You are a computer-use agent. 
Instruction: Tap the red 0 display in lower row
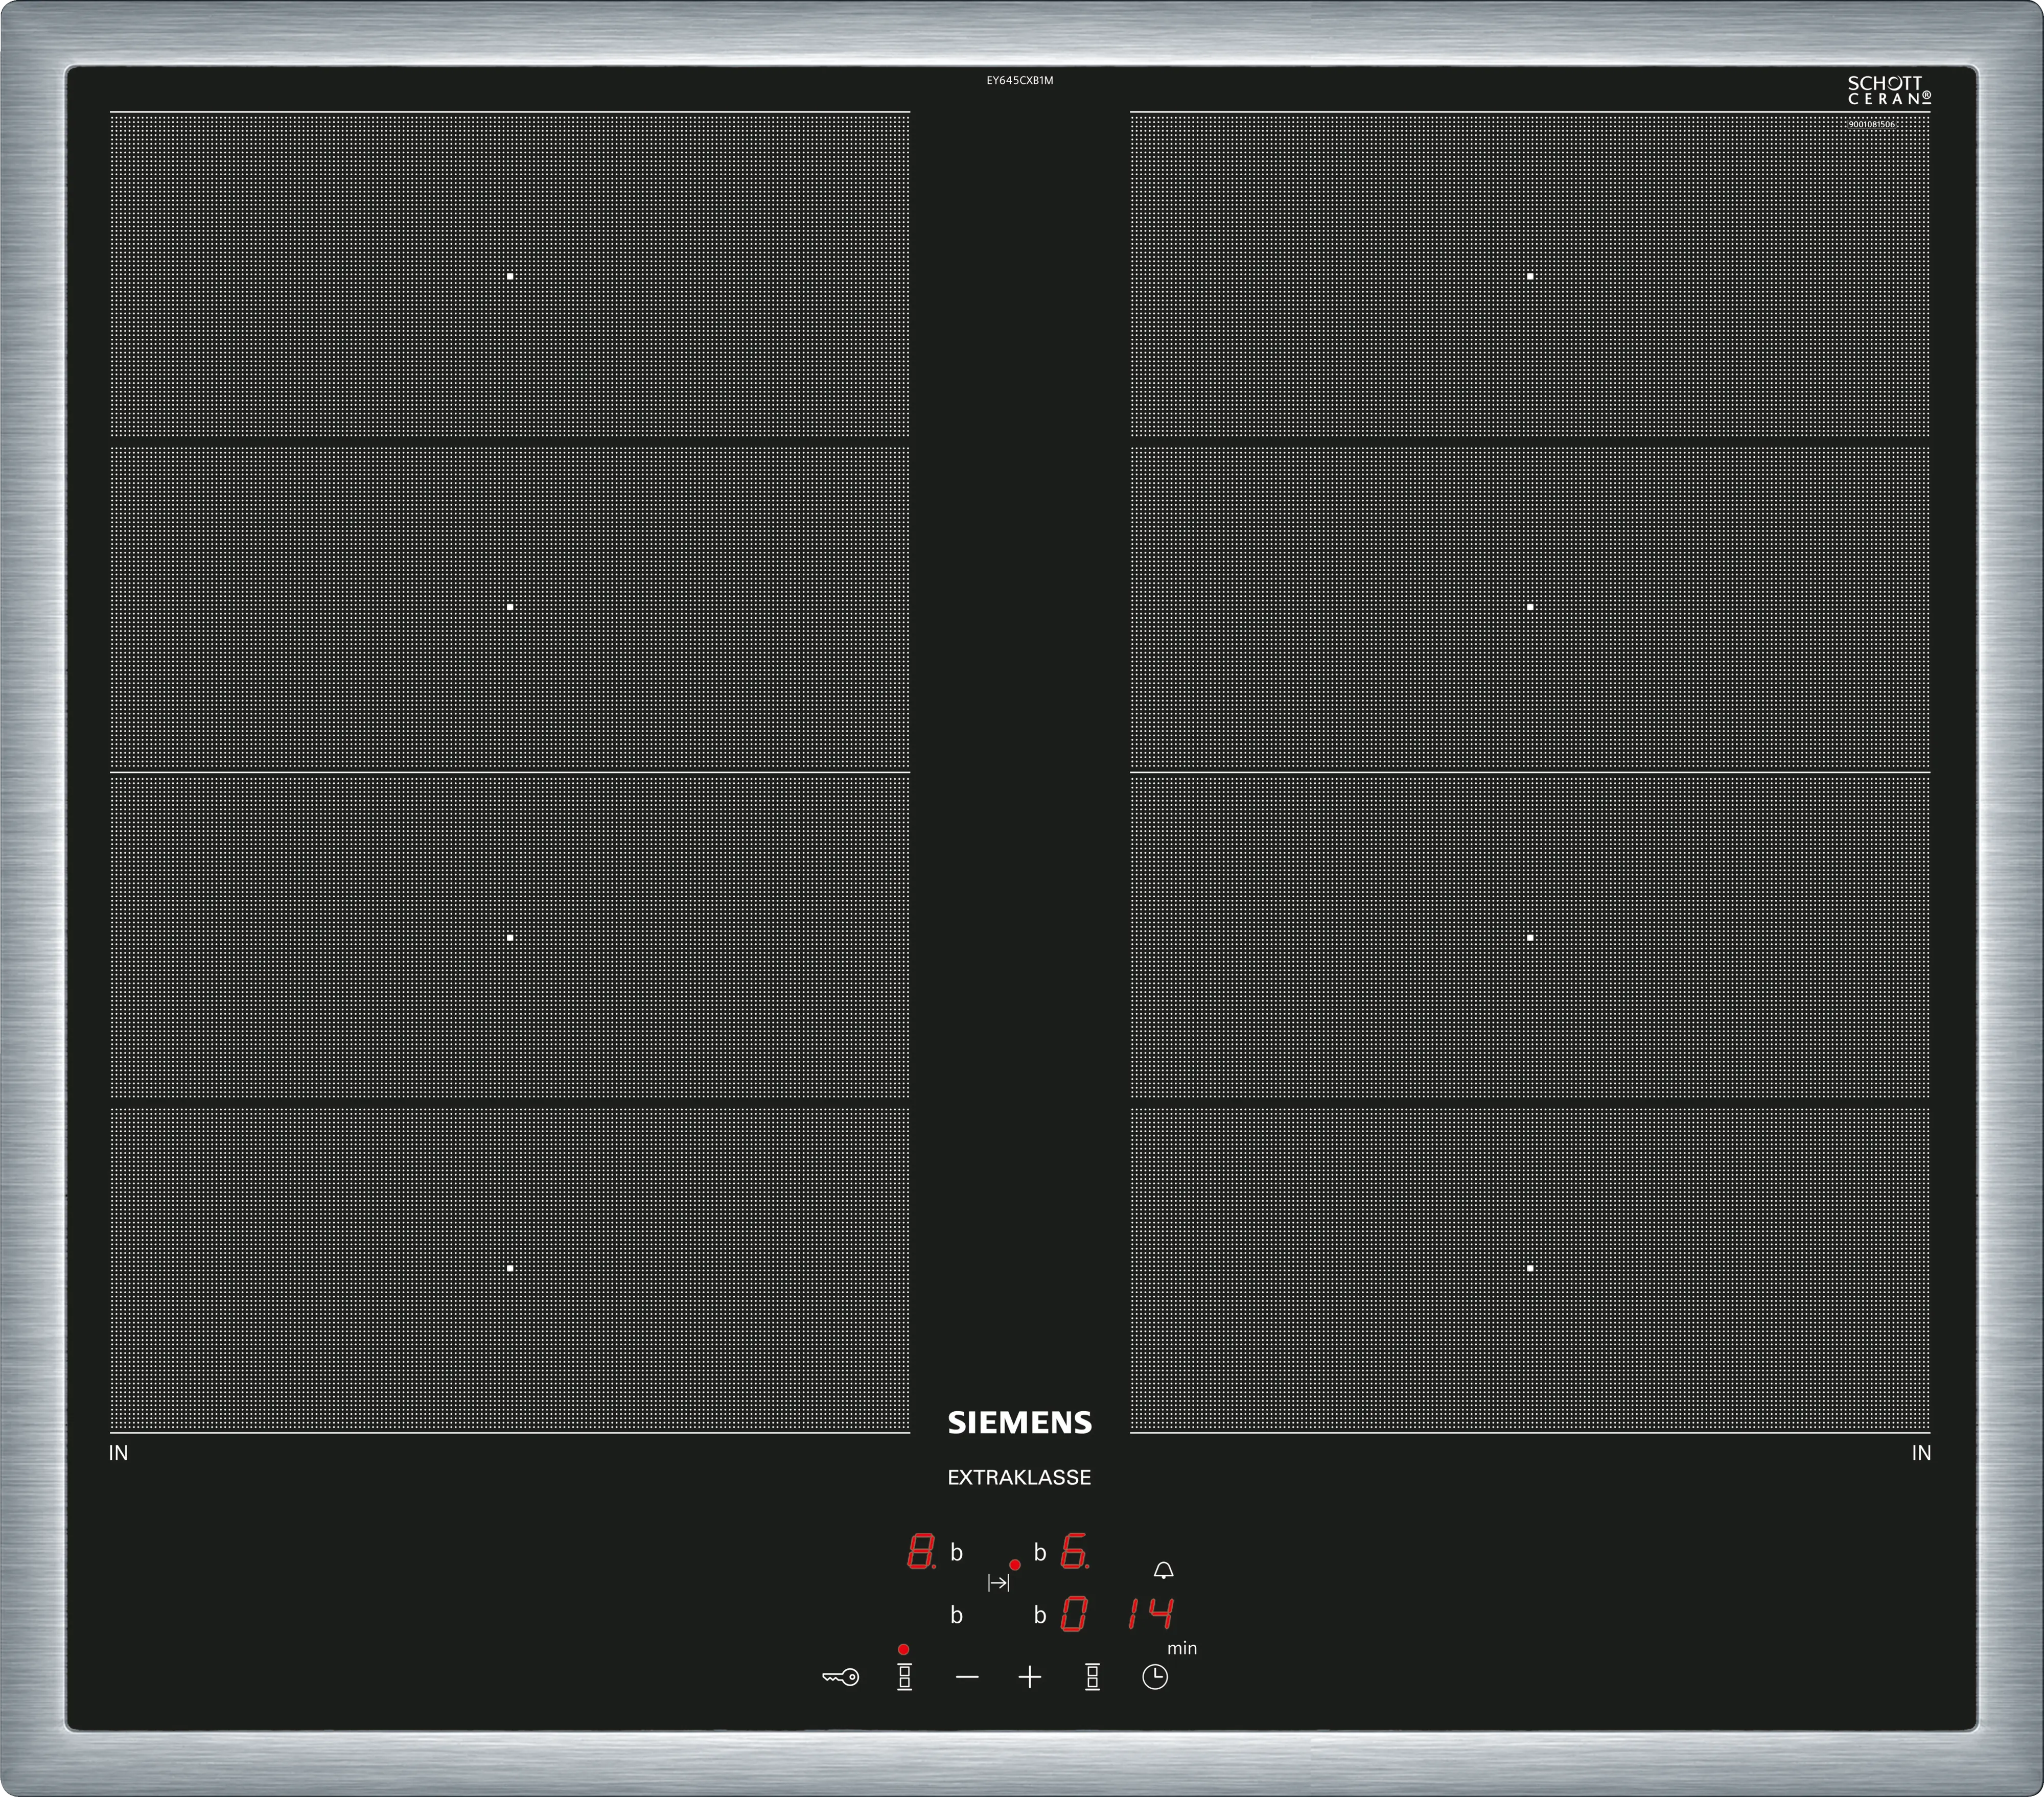1073,1614
